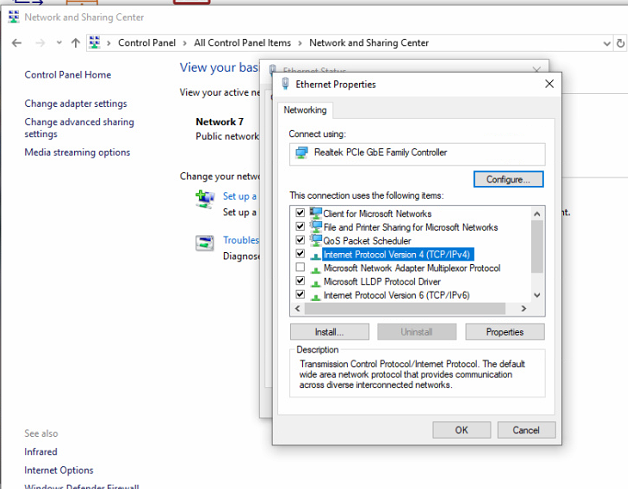
Task: Select All Control Panel Items breadcrumb
Action: 242,43
